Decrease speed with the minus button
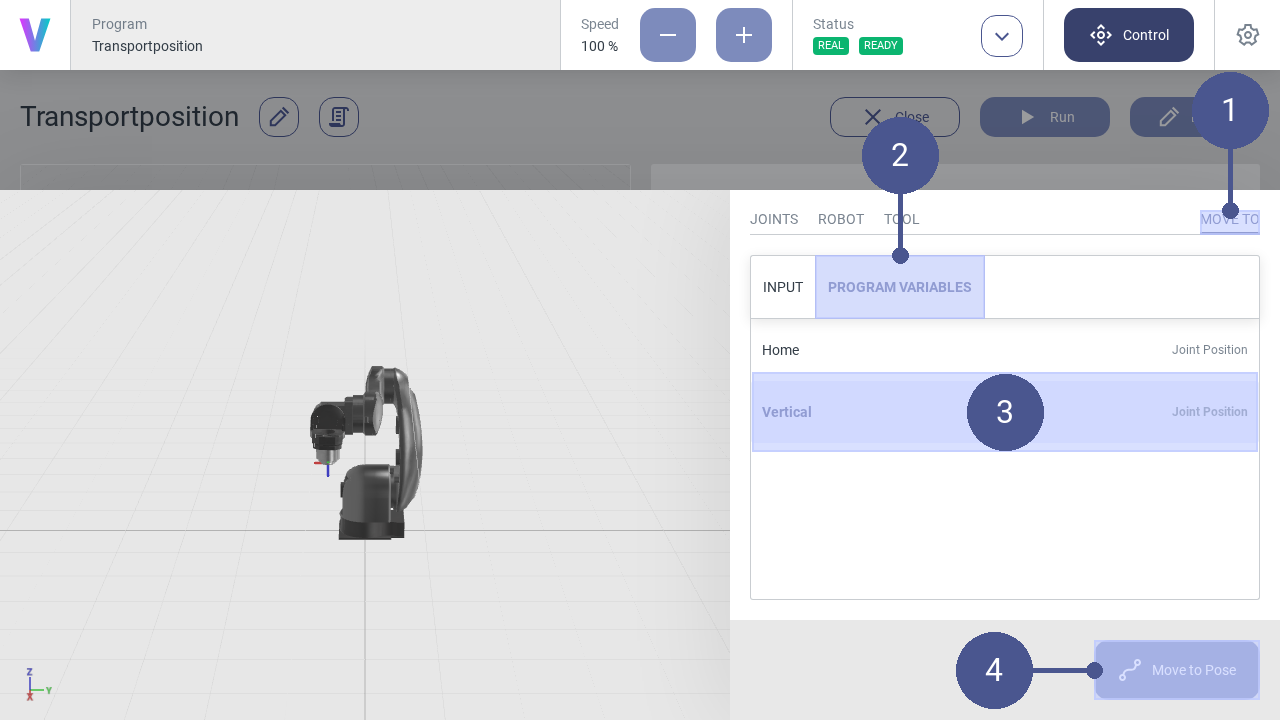Viewport: 1280px width, 720px height. coord(667,35)
